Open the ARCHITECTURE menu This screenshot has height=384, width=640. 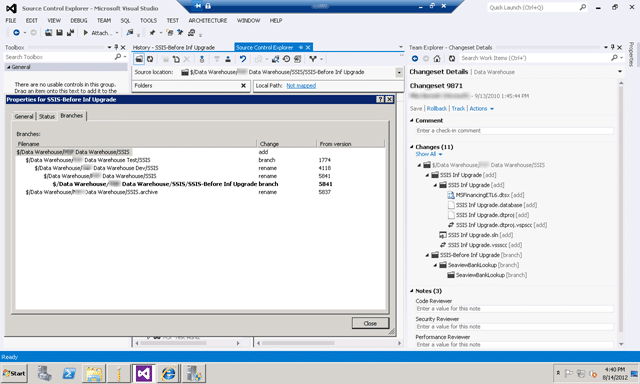tap(207, 20)
